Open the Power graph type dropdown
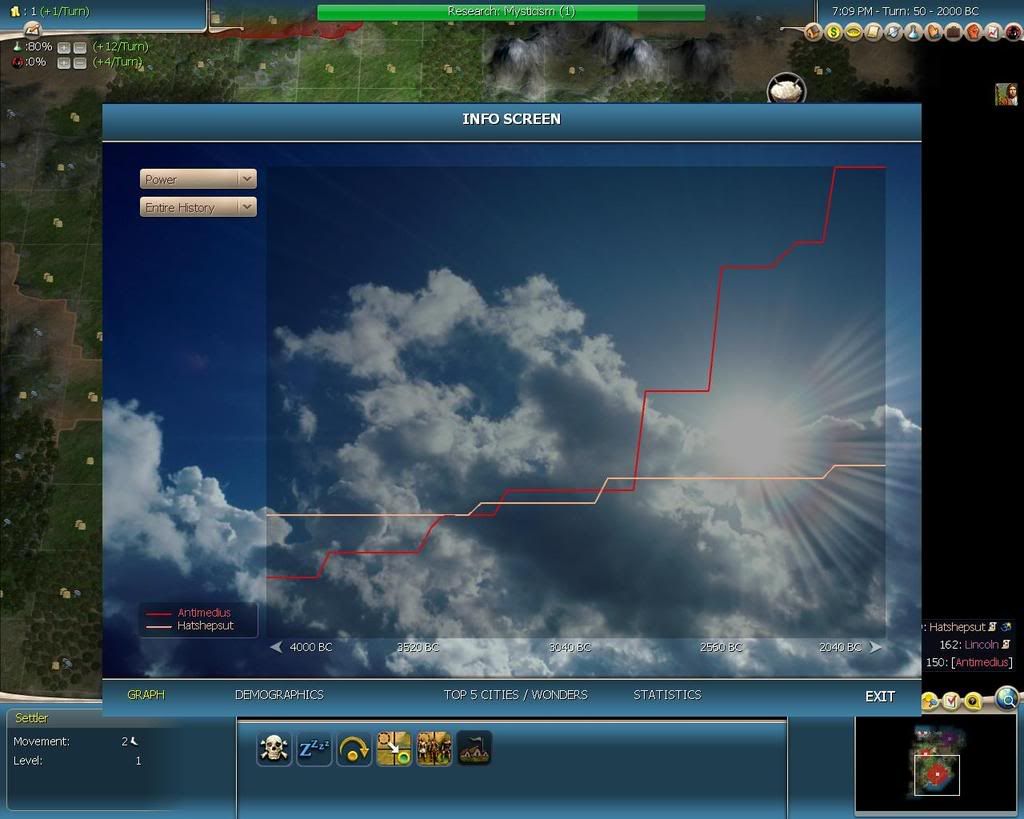 pos(199,179)
